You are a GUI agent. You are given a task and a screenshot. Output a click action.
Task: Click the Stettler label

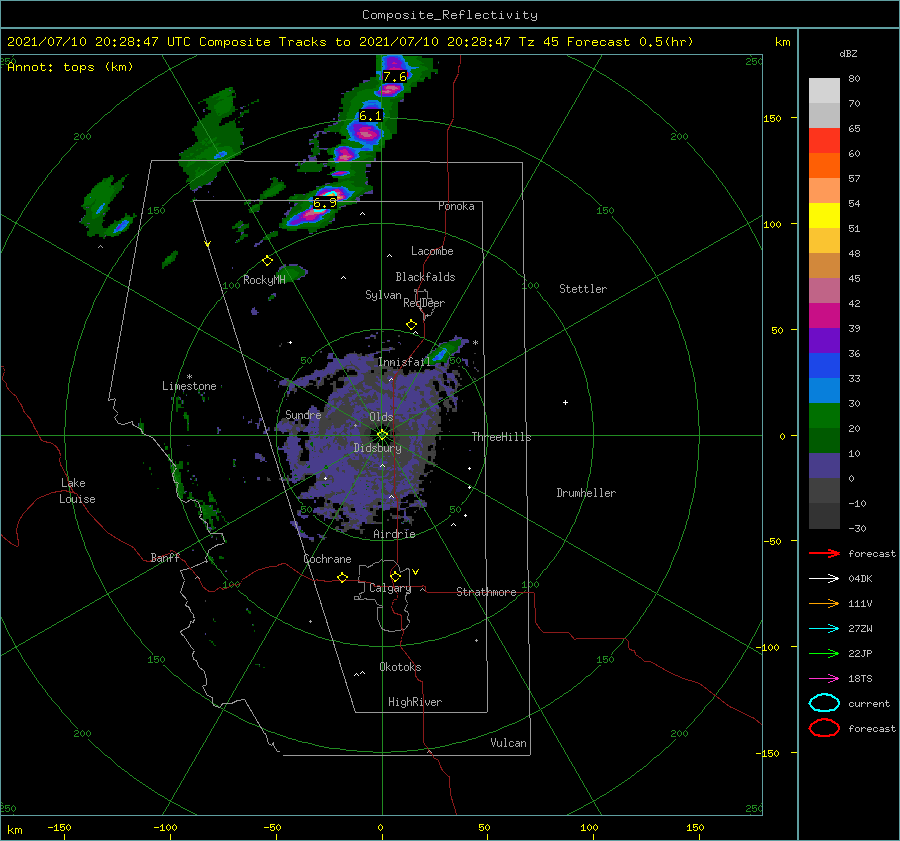point(583,289)
